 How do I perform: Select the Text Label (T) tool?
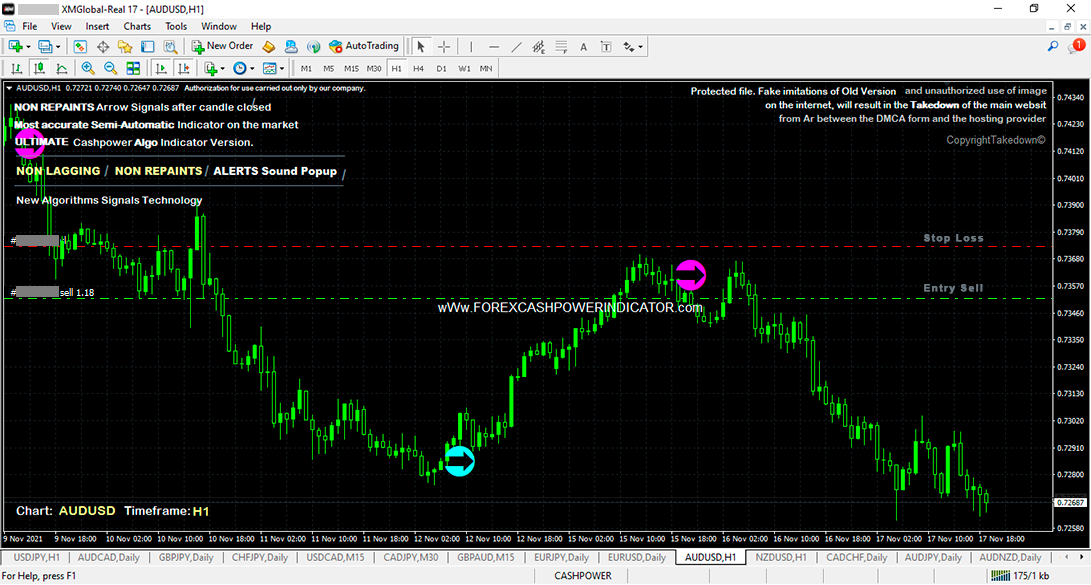pyautogui.click(x=606, y=47)
